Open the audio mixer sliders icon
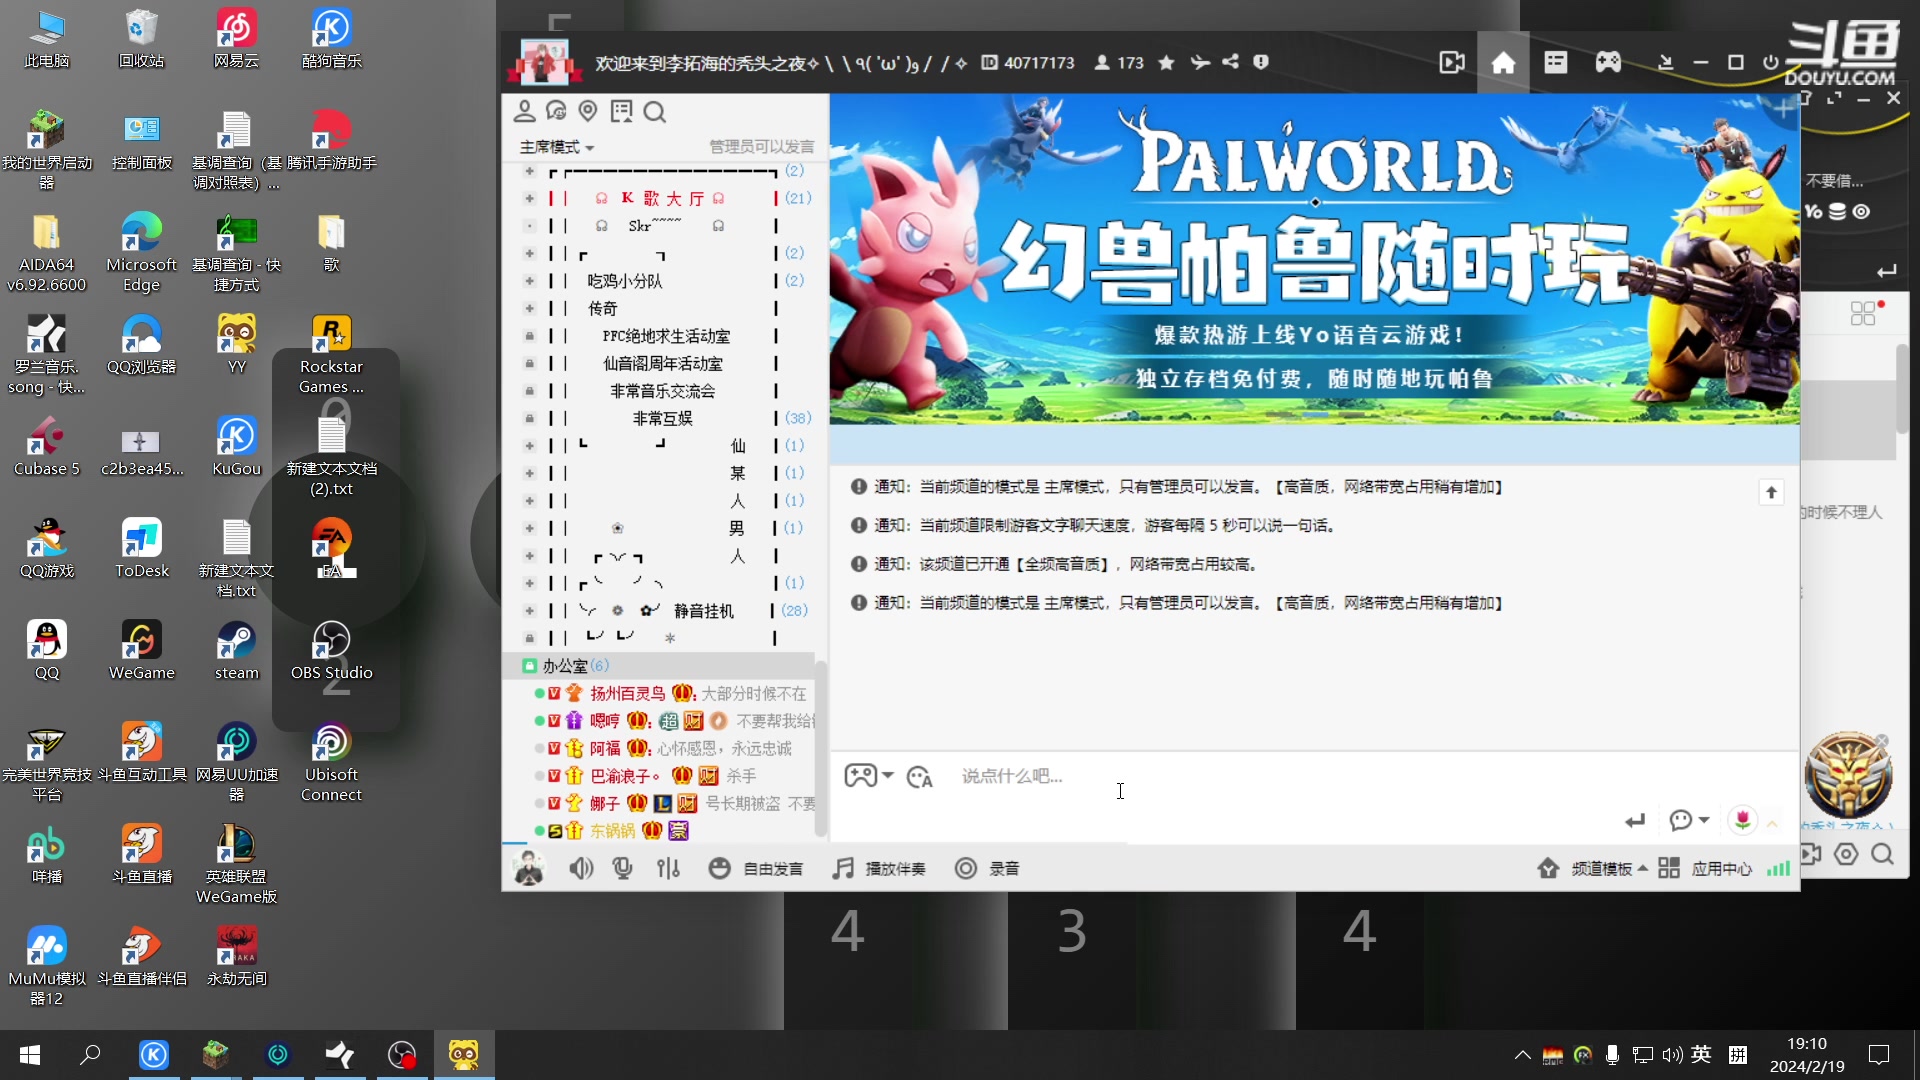The height and width of the screenshot is (1080, 1920). tap(668, 868)
